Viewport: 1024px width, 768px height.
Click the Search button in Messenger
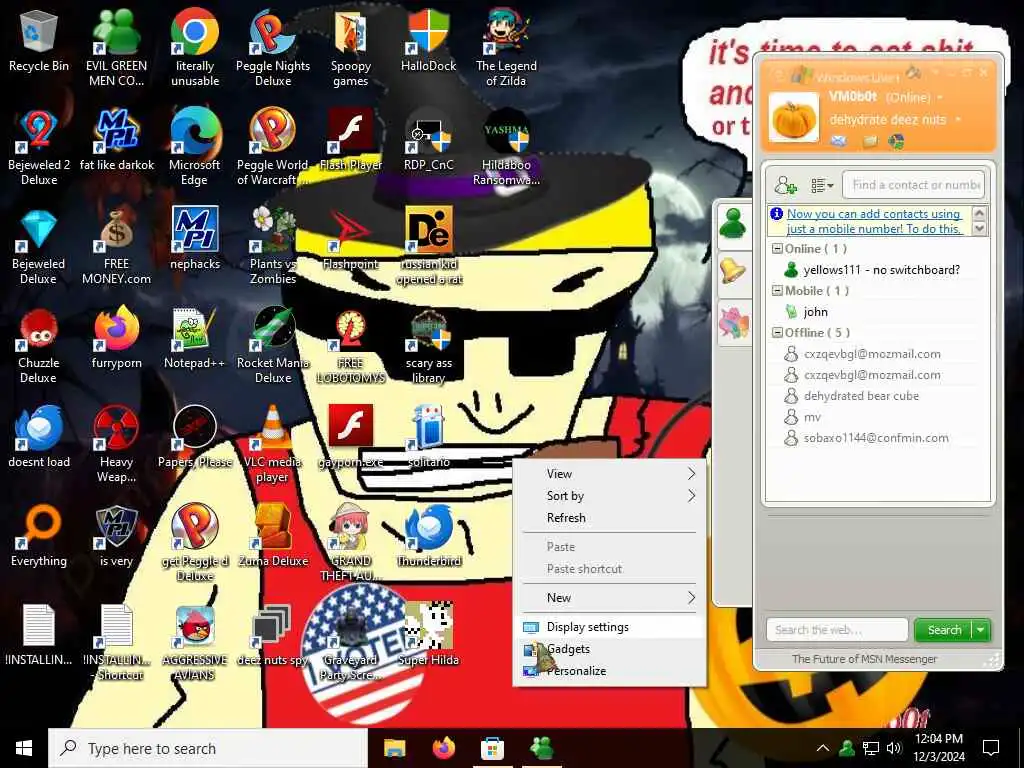tap(944, 630)
